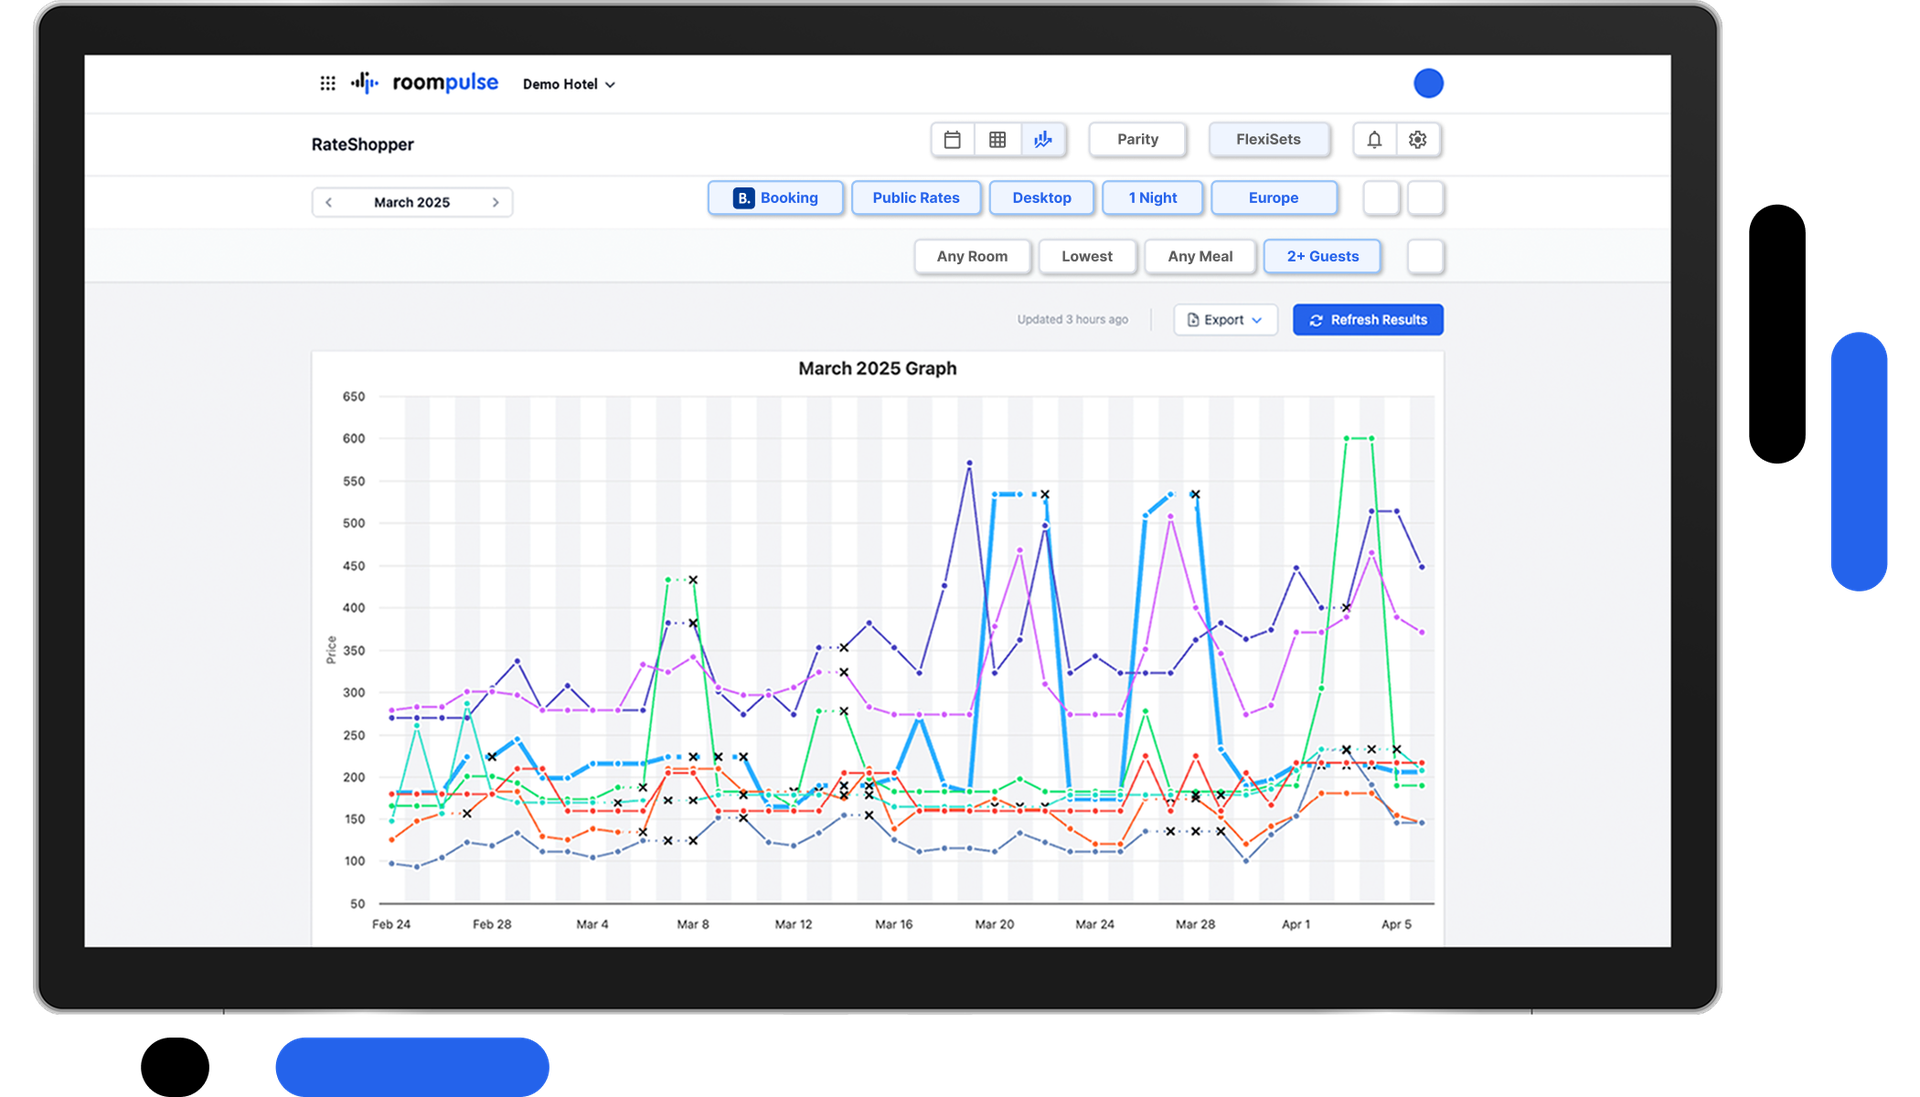Expand the Demo Hotel dropdown
This screenshot has height=1097, width=1920.
click(568, 85)
